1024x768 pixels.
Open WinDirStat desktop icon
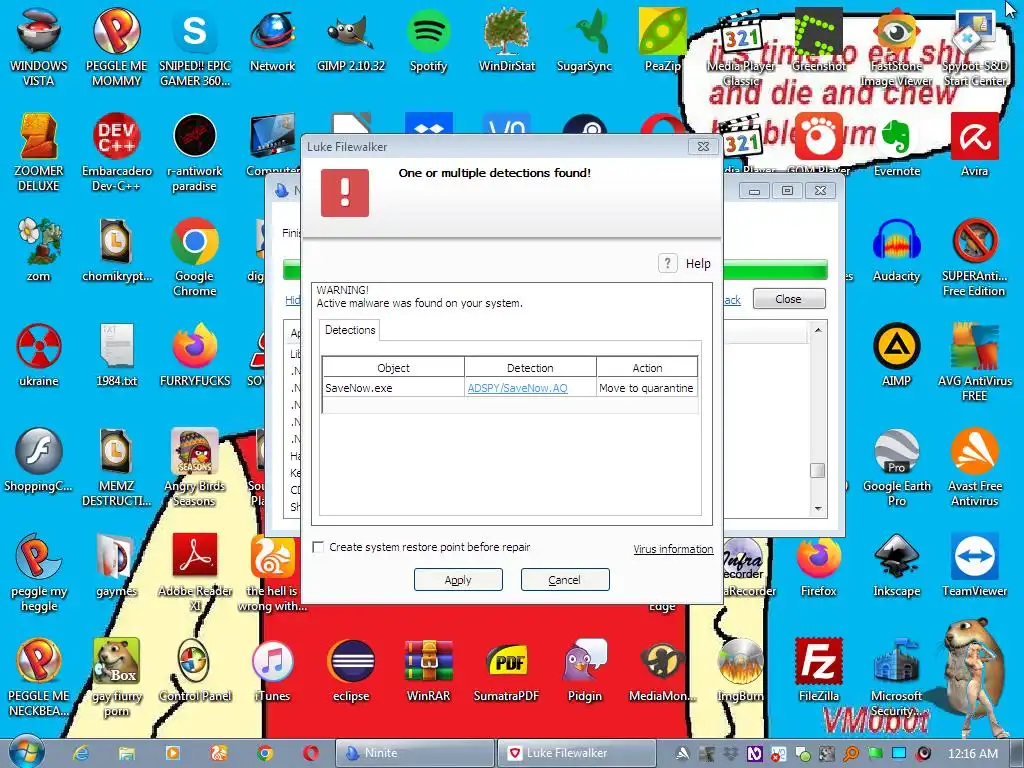(x=507, y=40)
